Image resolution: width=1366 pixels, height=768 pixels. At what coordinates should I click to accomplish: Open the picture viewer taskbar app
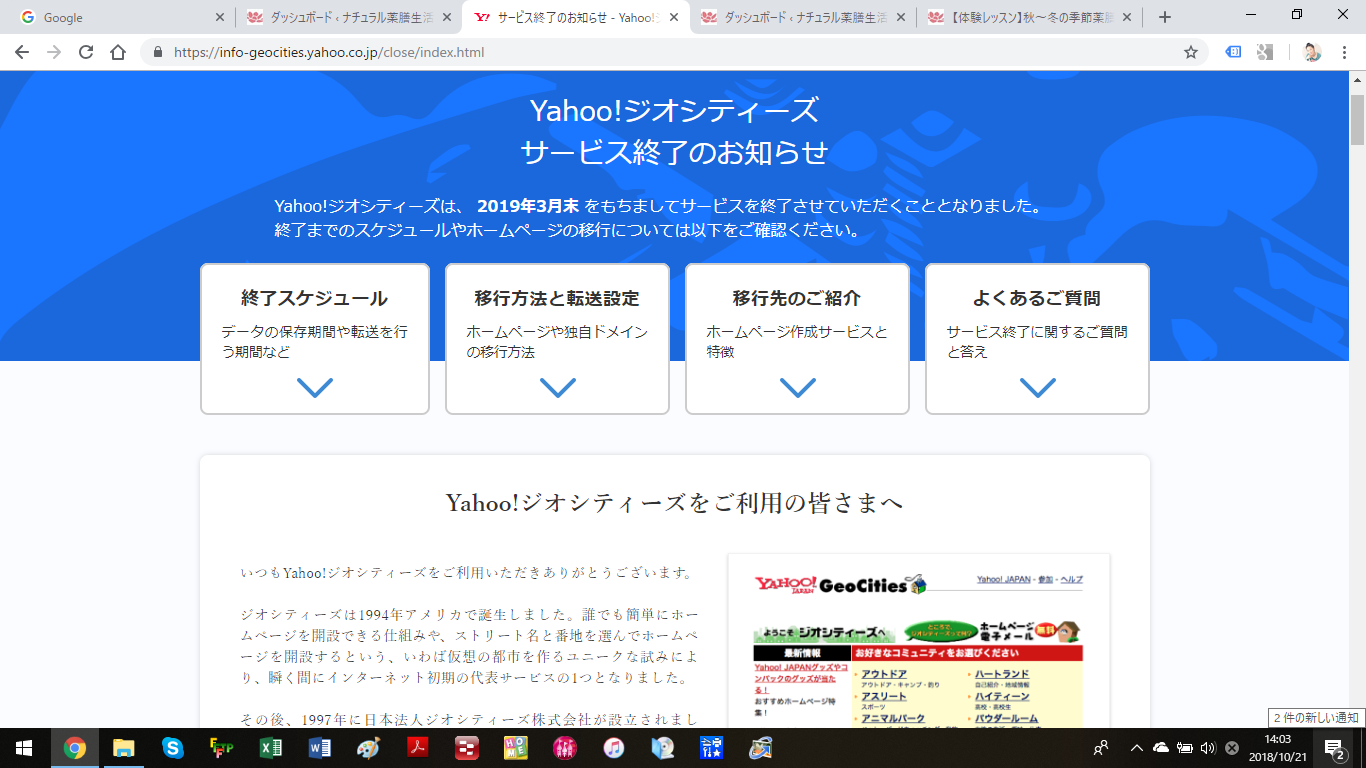point(760,748)
